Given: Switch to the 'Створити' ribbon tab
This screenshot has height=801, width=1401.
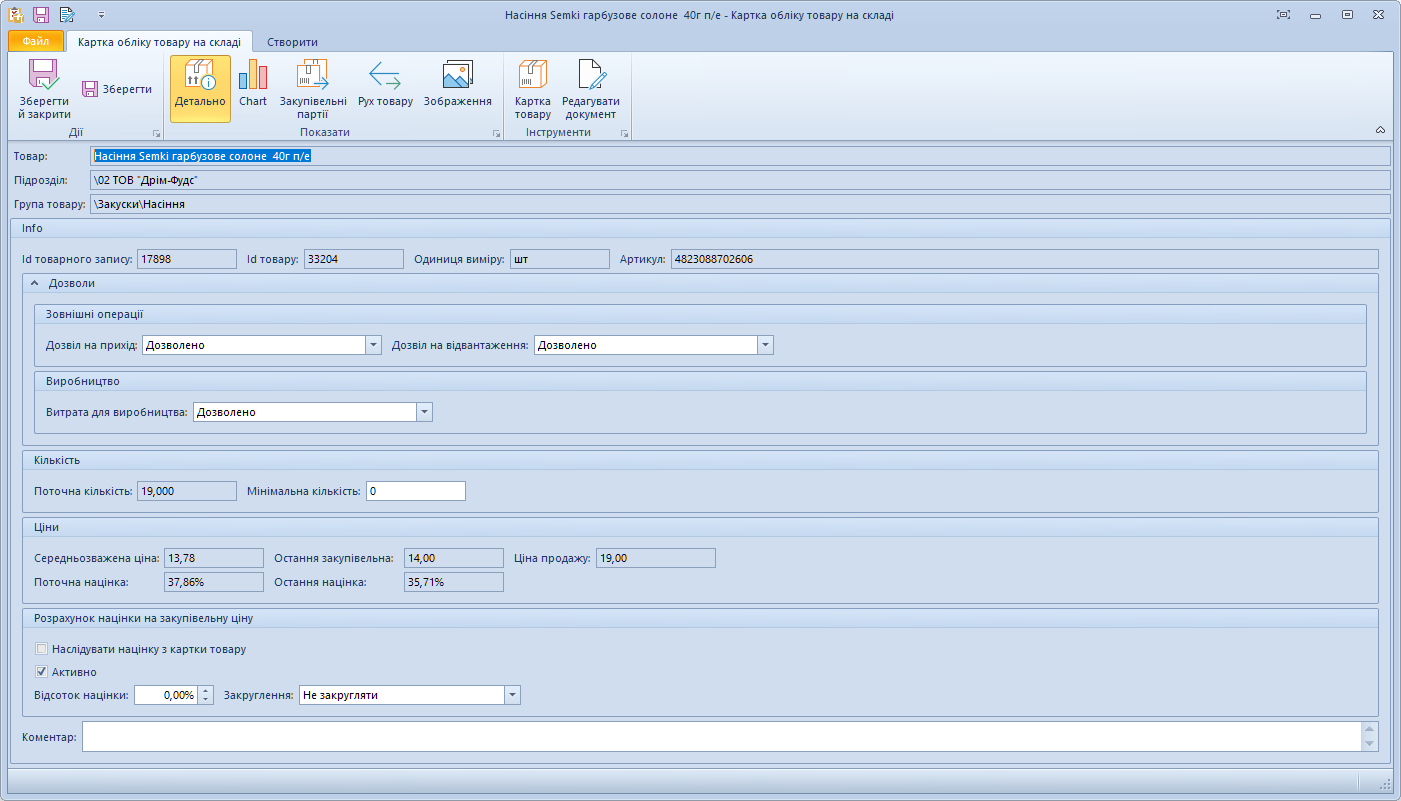Looking at the screenshot, I should click(292, 42).
